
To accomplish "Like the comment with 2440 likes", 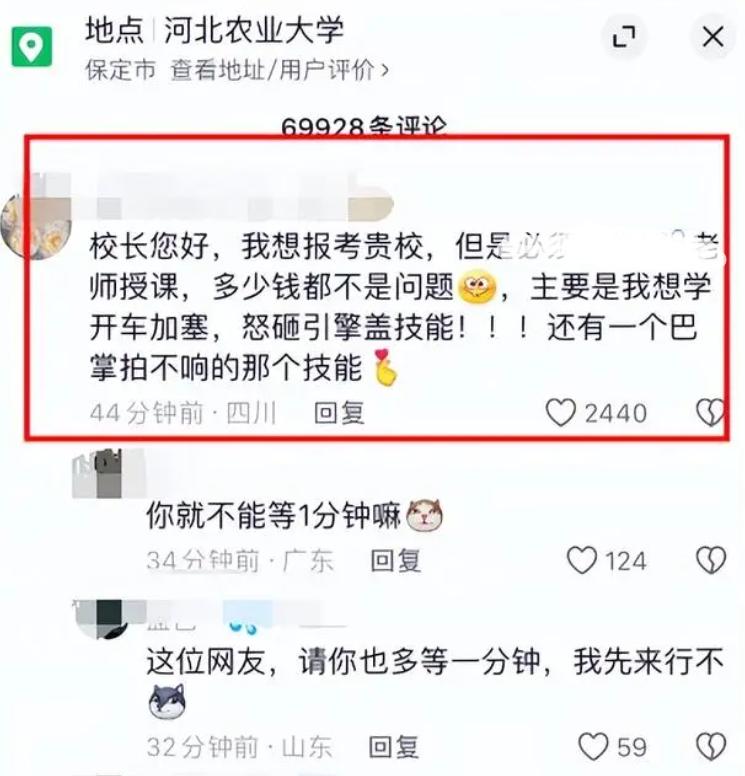I will pos(560,413).
